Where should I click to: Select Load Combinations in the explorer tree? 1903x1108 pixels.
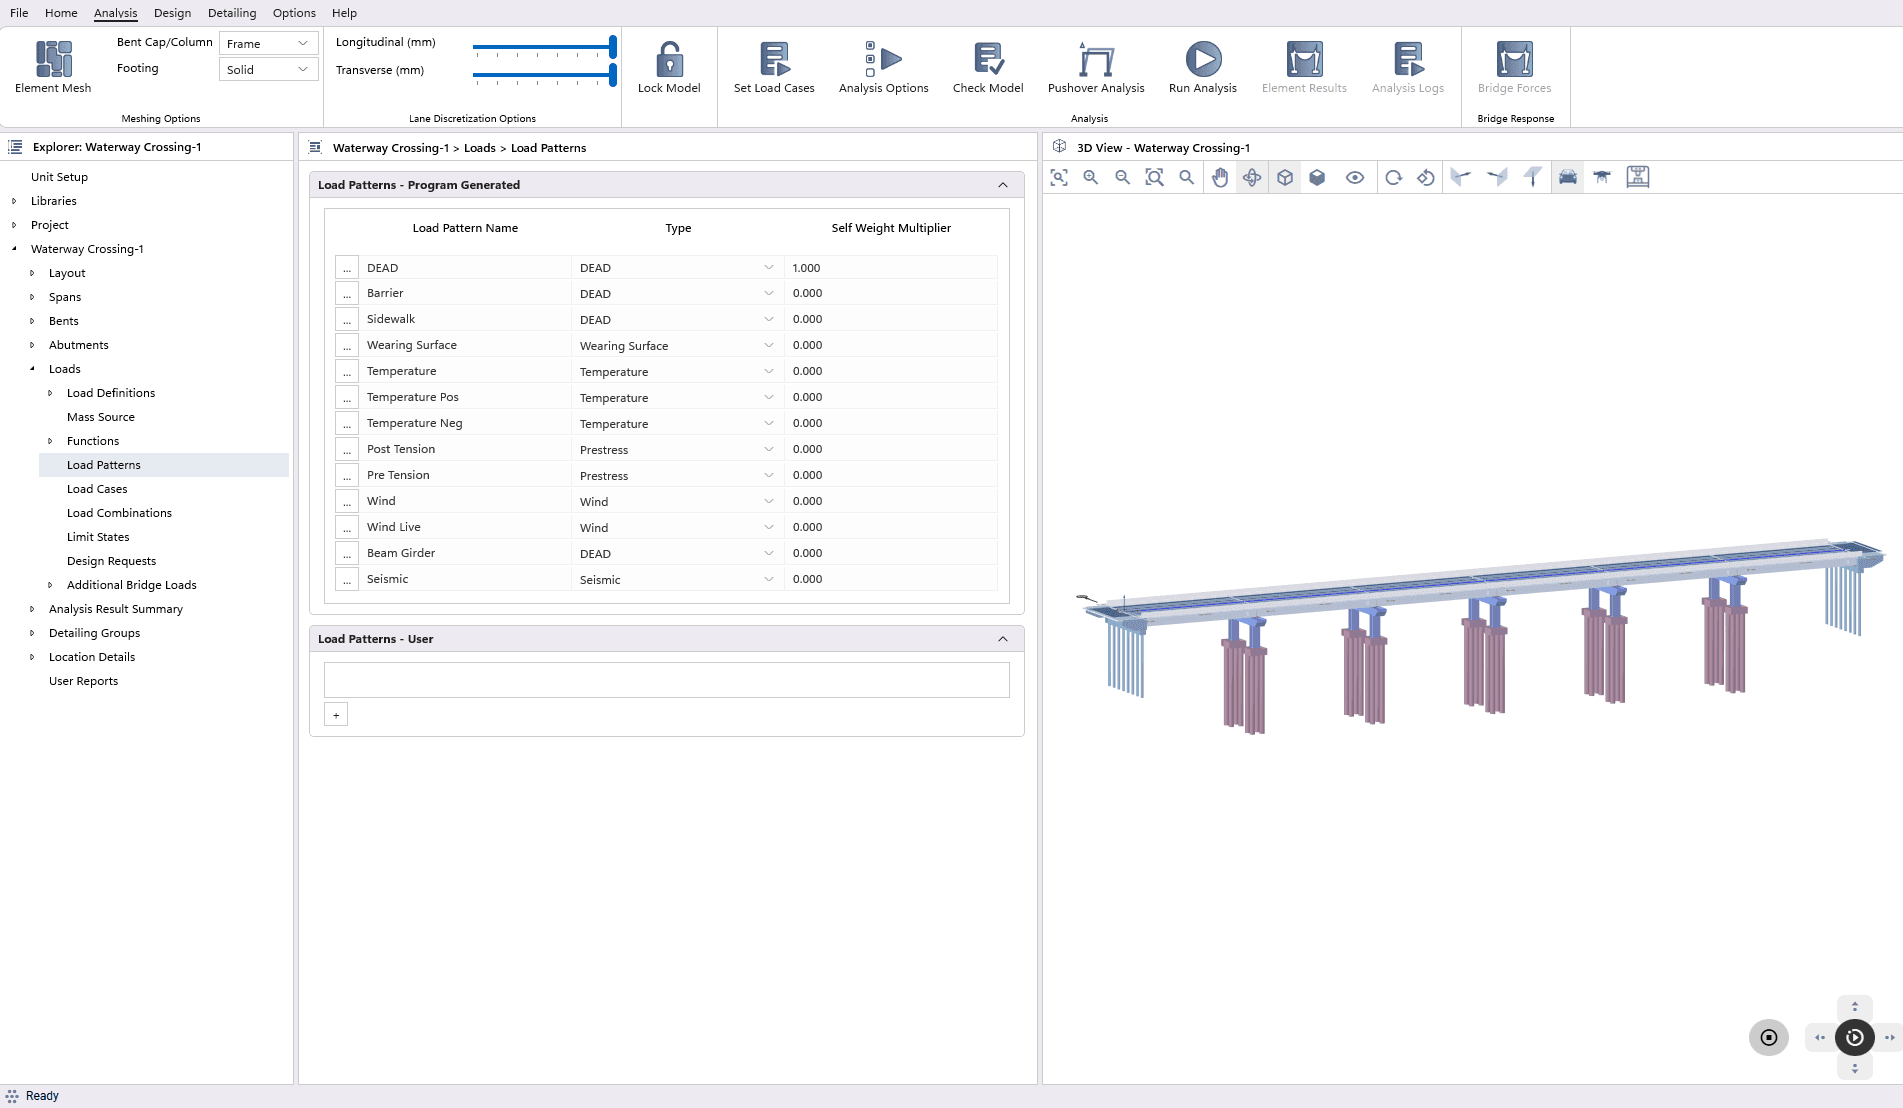pyautogui.click(x=119, y=513)
